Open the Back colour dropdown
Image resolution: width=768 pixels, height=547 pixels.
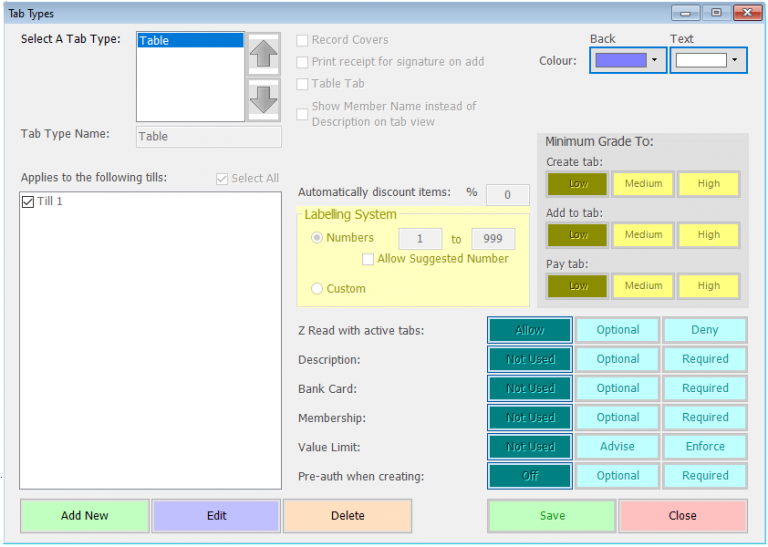(x=654, y=60)
